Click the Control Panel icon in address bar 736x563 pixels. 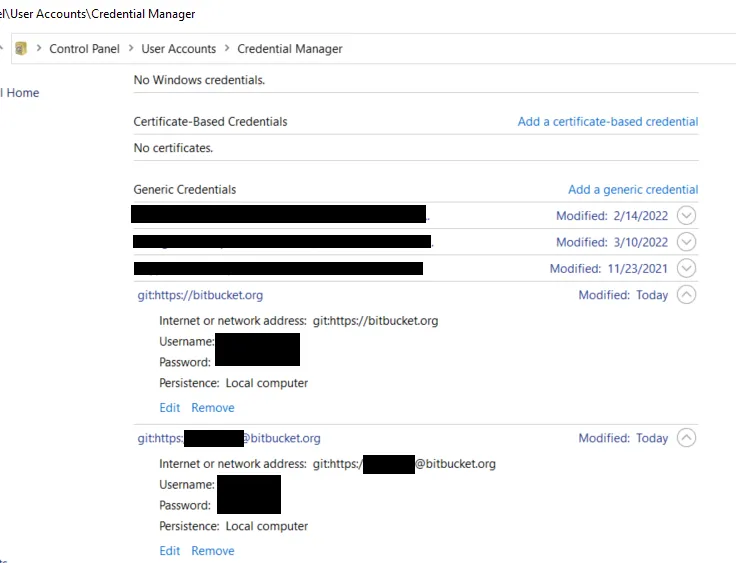[x=21, y=48]
